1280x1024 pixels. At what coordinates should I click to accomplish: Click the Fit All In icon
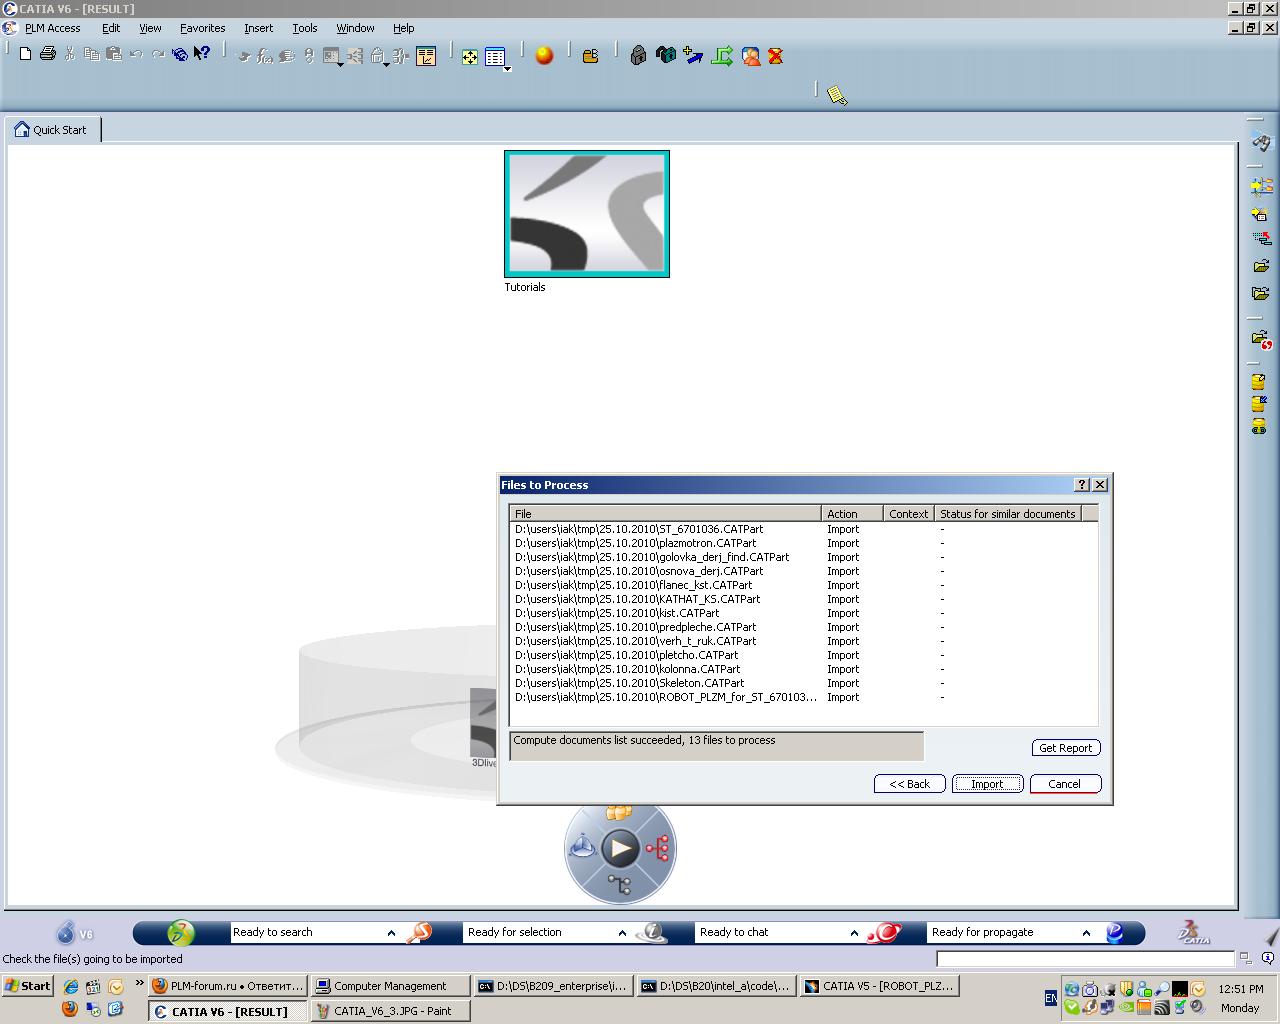pyautogui.click(x=470, y=57)
